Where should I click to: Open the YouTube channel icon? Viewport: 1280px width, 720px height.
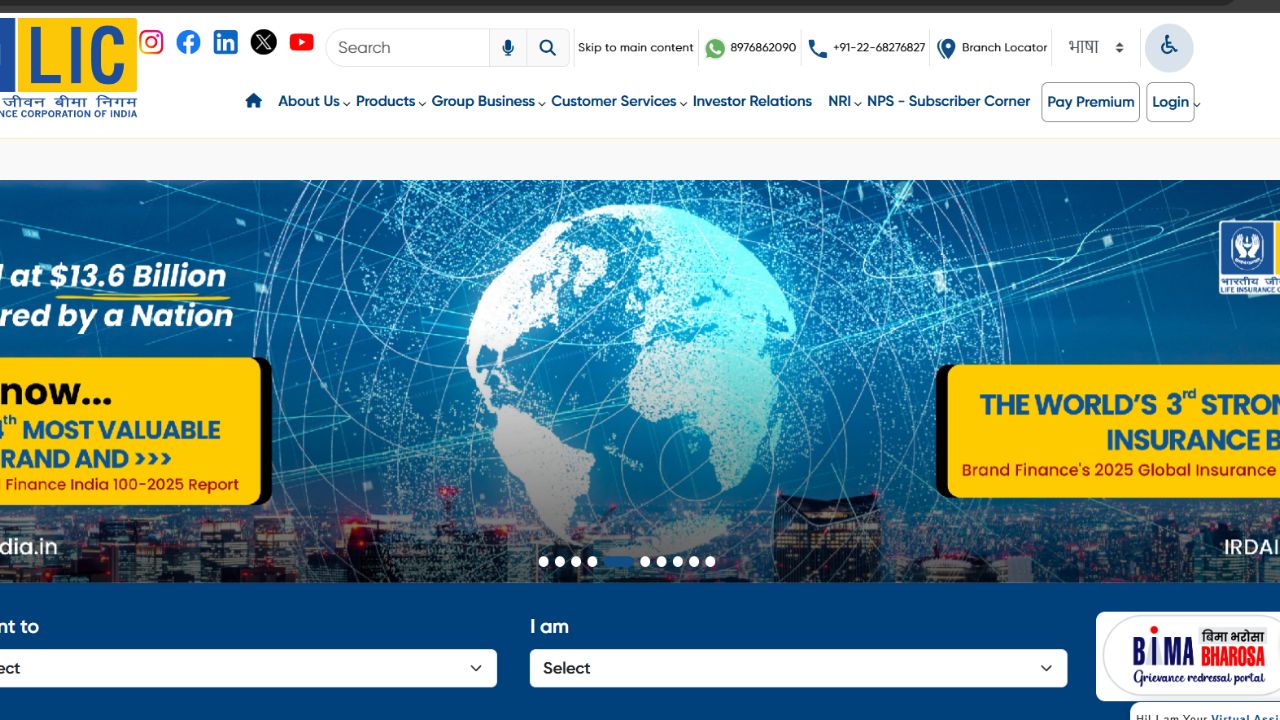[301, 42]
